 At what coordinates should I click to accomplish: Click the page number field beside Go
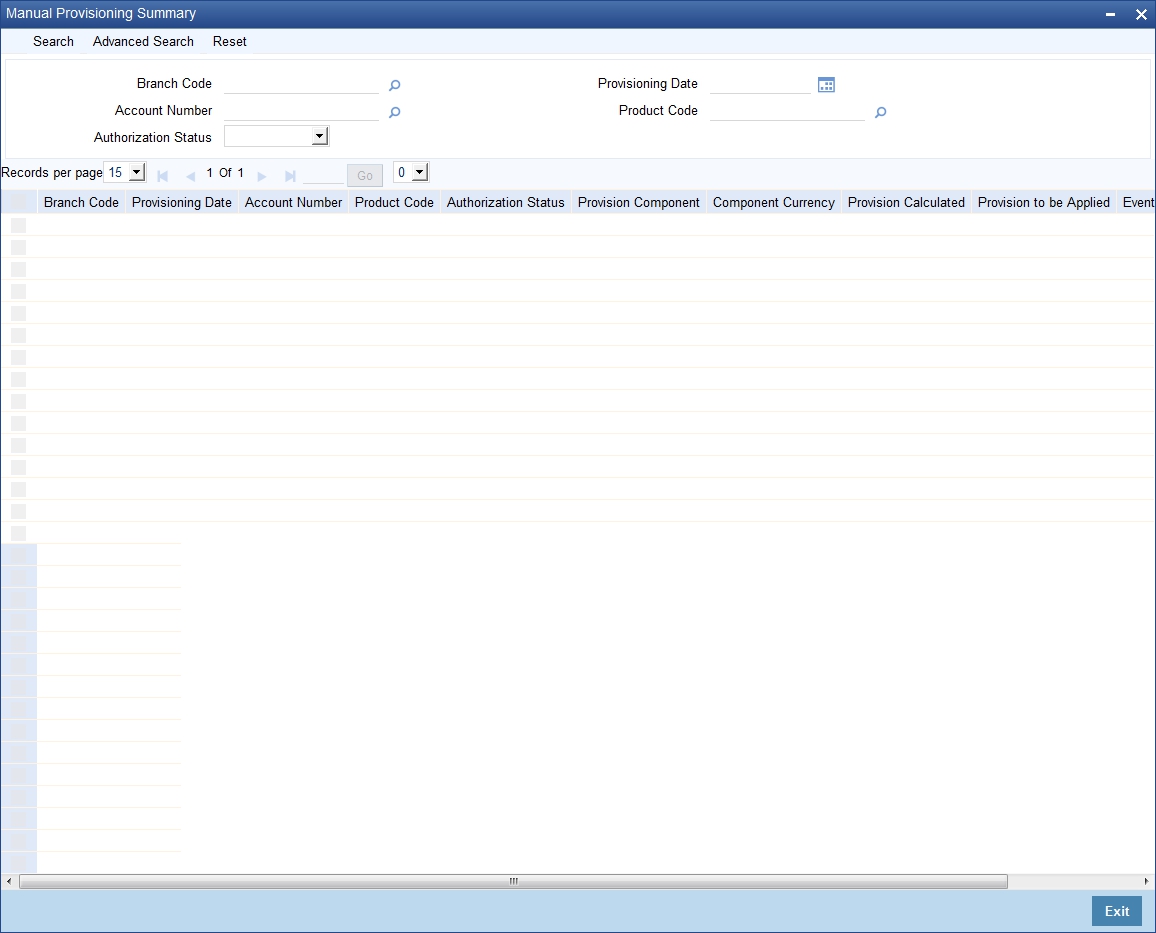323,174
